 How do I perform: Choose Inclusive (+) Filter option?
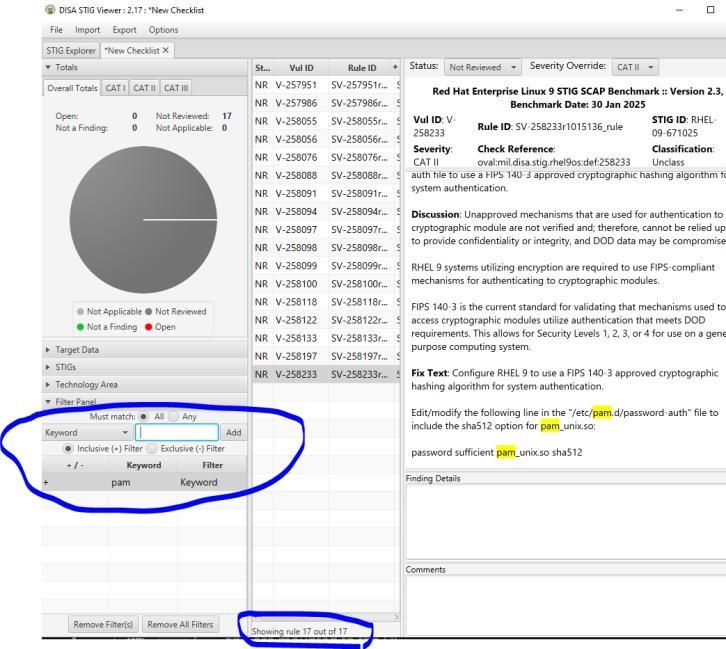[68, 449]
